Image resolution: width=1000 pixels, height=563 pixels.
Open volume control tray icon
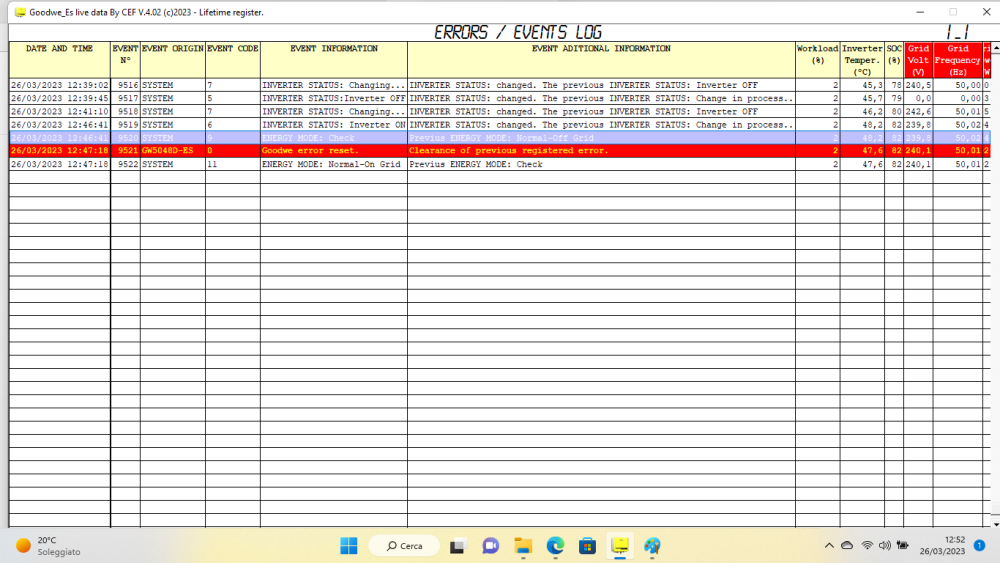(885, 546)
